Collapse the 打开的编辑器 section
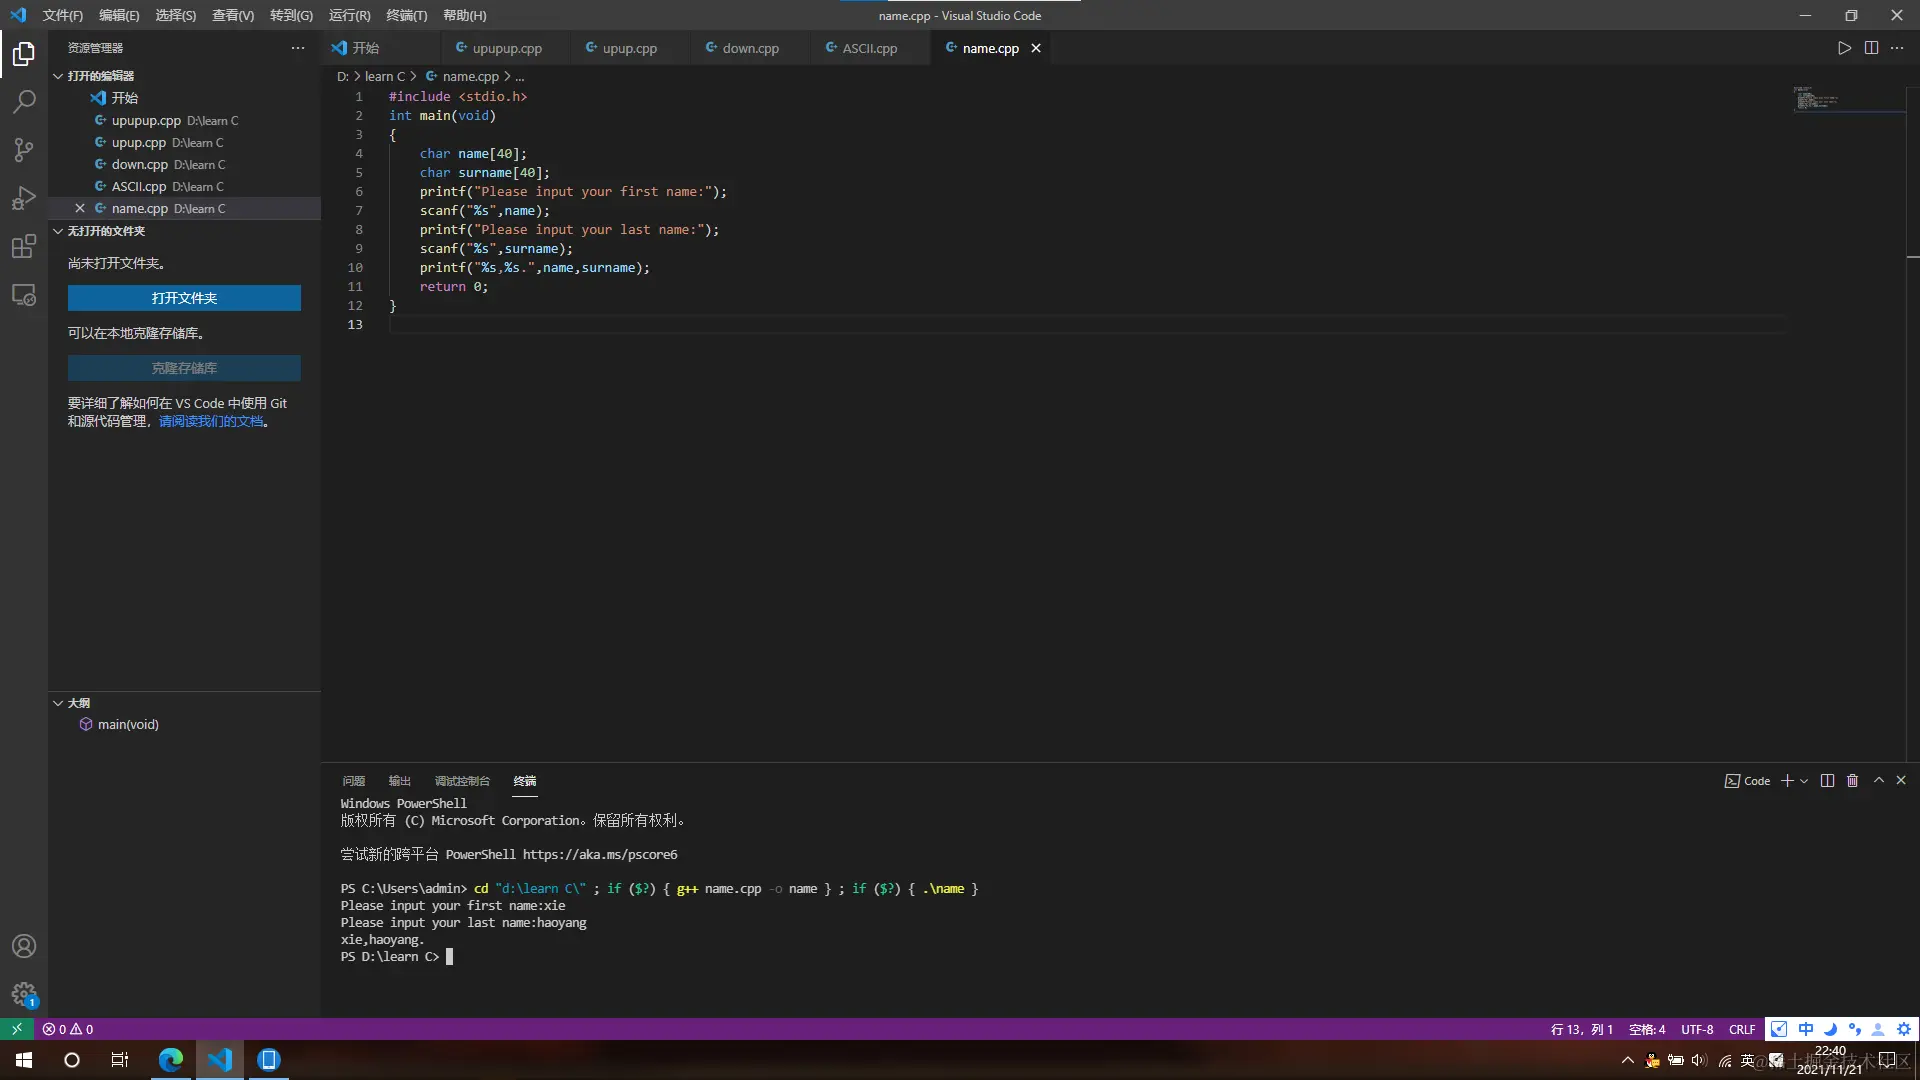 (58, 76)
